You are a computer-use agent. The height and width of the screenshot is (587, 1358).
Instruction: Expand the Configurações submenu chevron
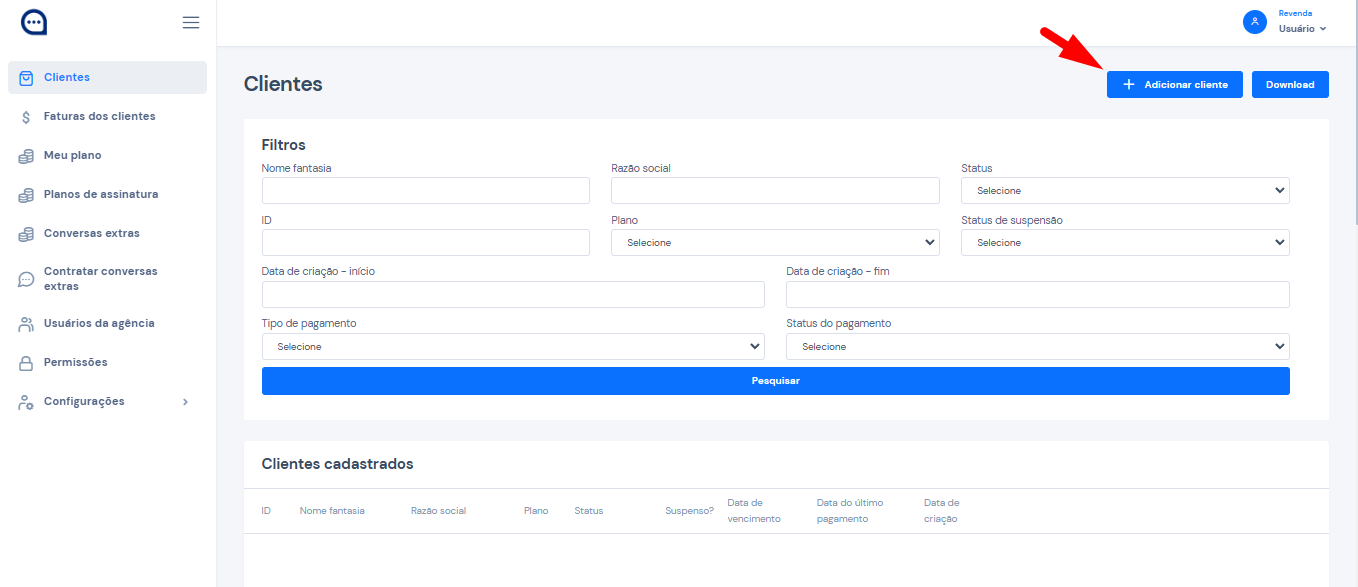[185, 402]
